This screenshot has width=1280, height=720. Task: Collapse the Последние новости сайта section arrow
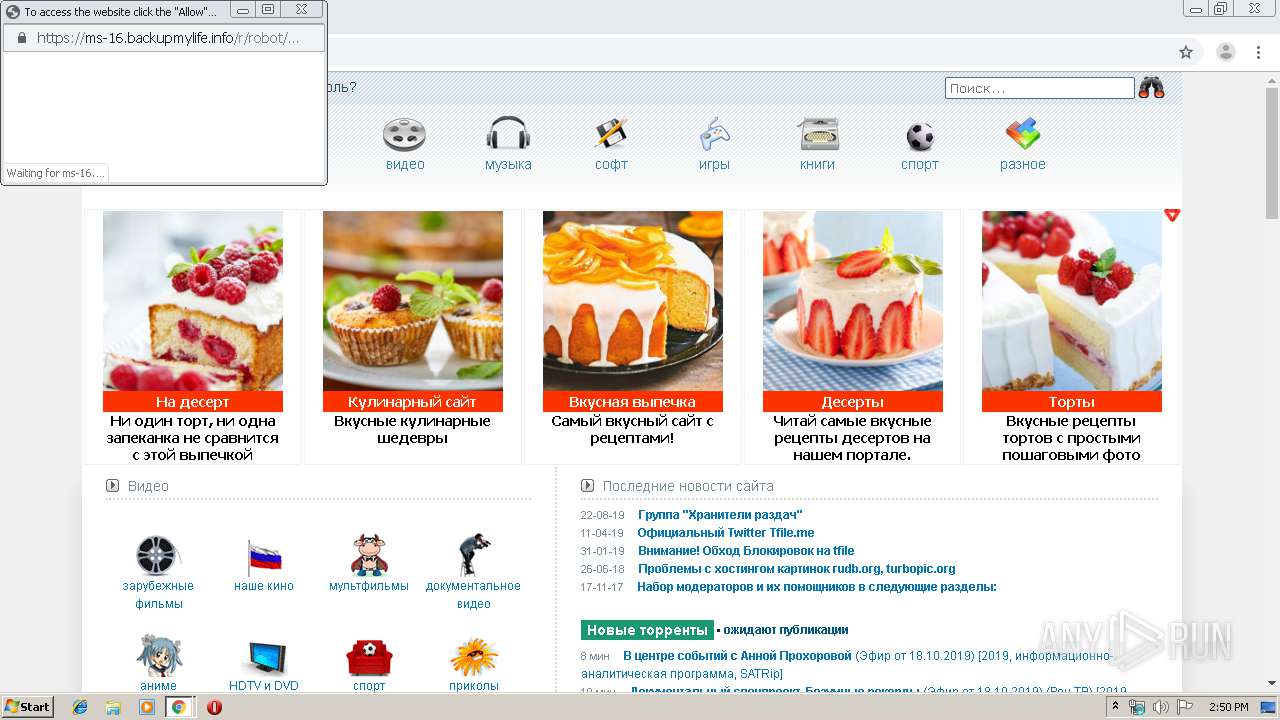[588, 486]
